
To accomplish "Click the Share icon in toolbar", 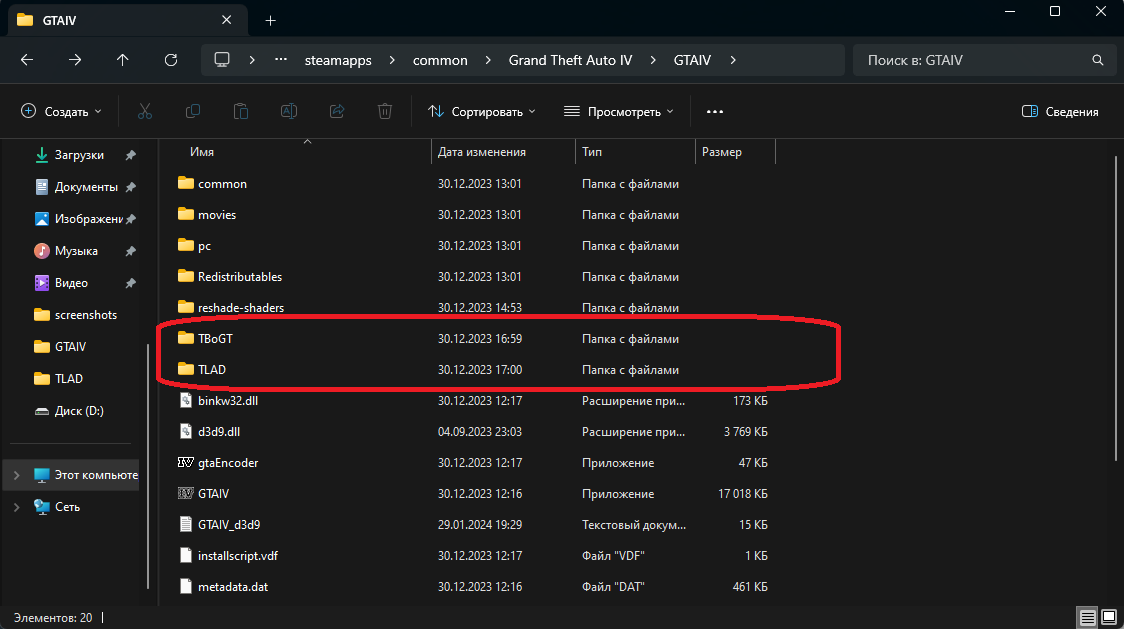I will click(x=337, y=111).
